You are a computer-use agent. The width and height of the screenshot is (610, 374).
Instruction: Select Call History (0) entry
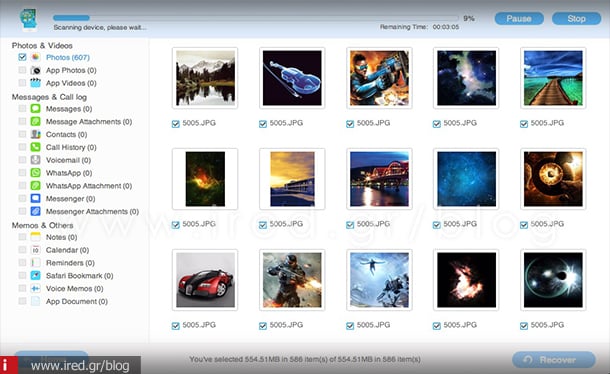click(71, 147)
